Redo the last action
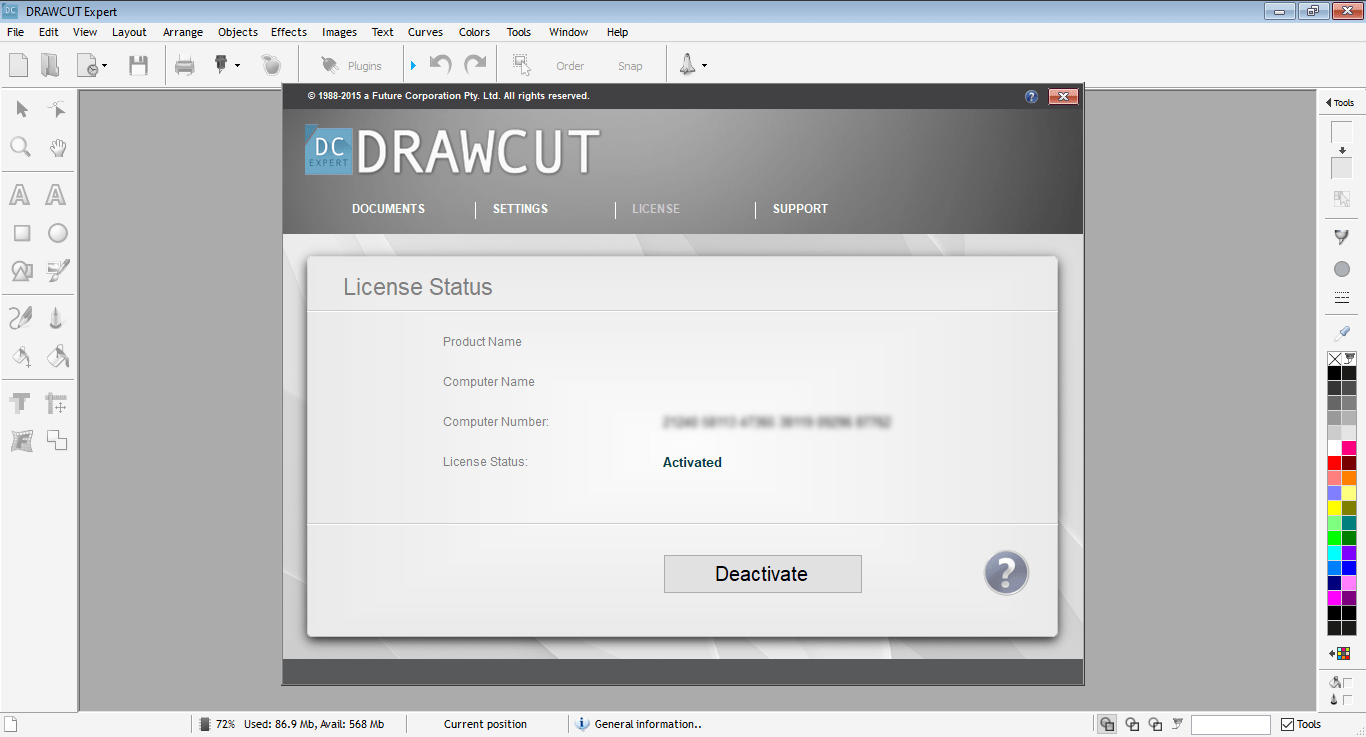The image size is (1366, 737). coord(475,65)
